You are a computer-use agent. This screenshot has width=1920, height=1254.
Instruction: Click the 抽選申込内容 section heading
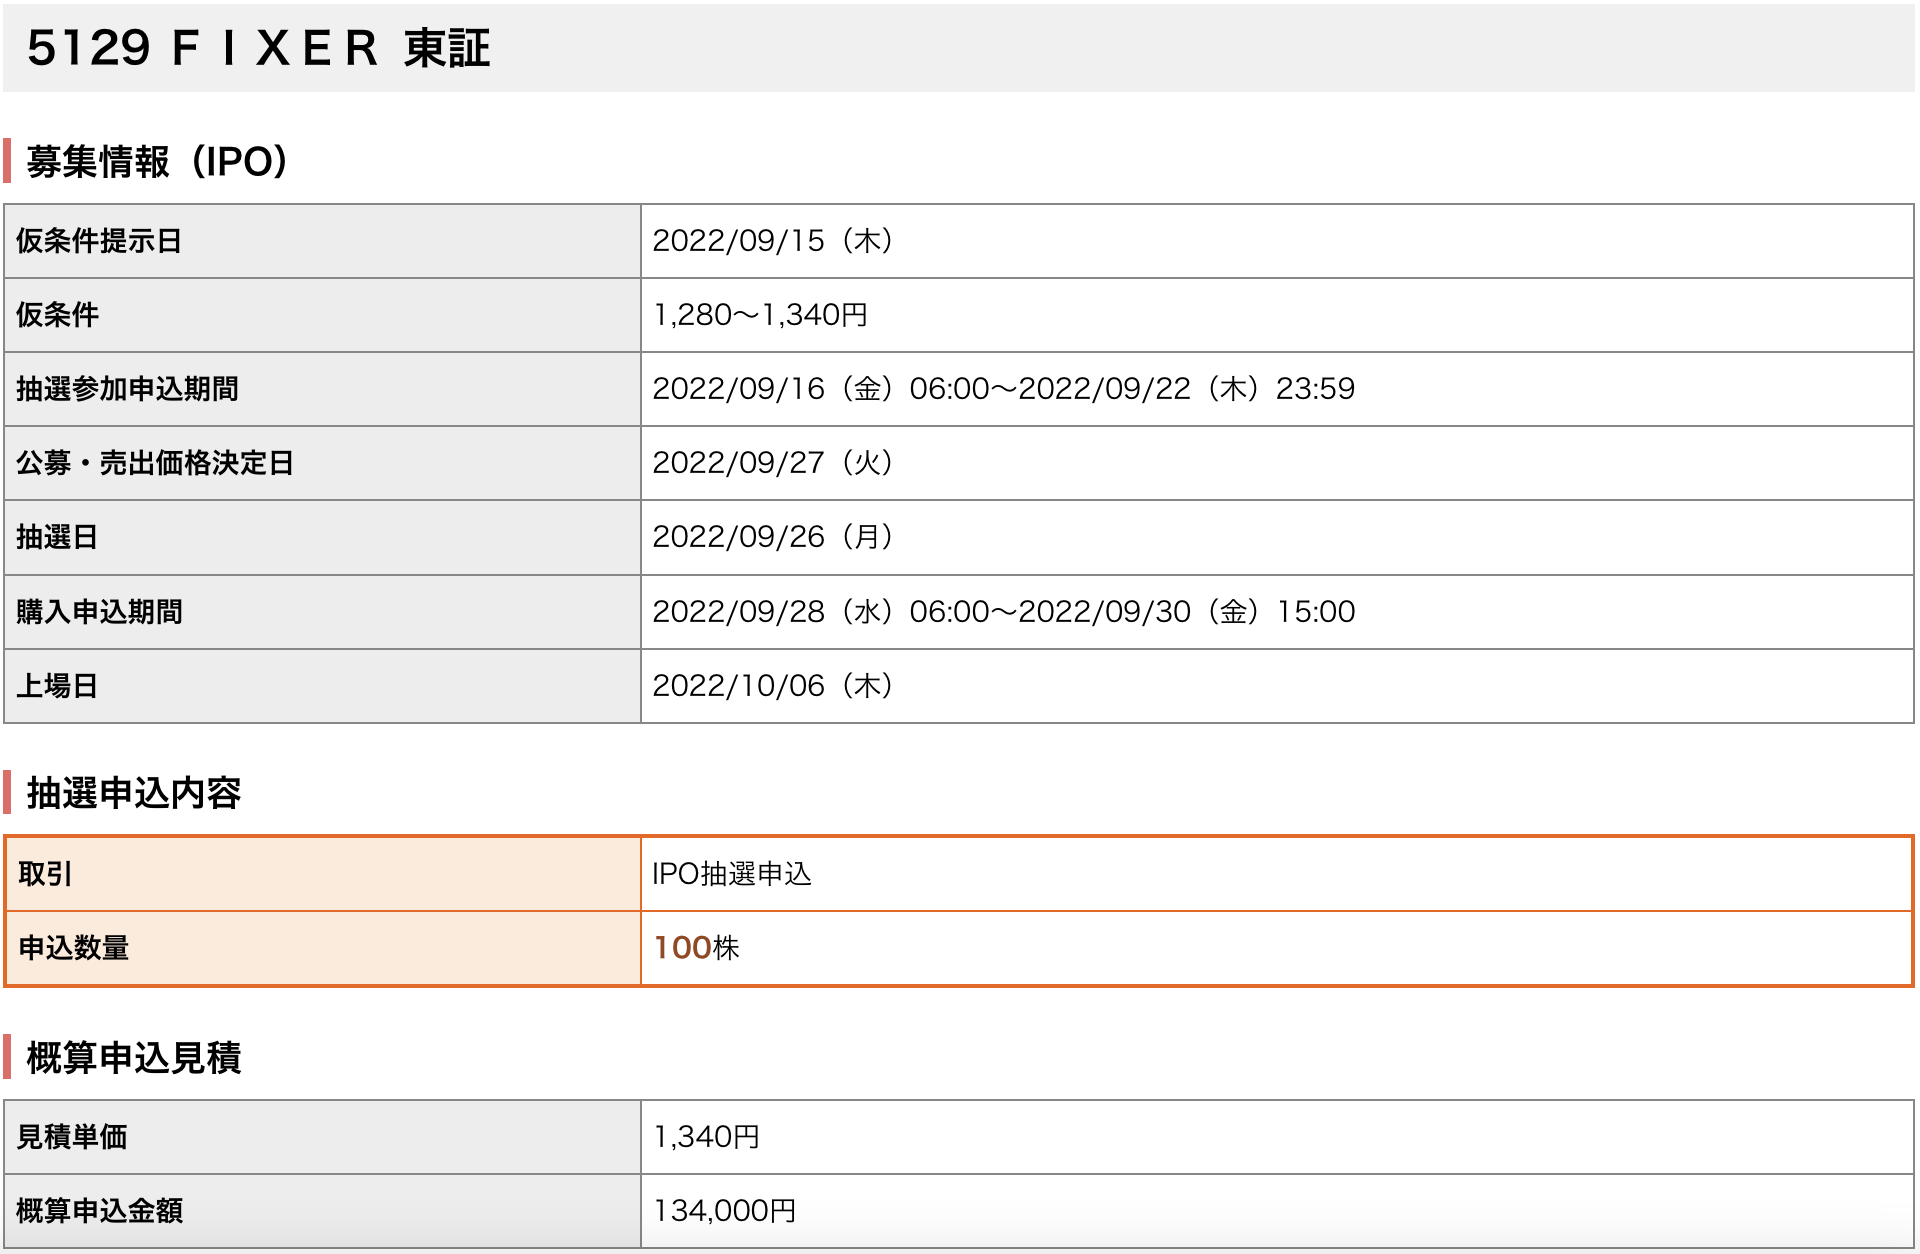point(133,793)
